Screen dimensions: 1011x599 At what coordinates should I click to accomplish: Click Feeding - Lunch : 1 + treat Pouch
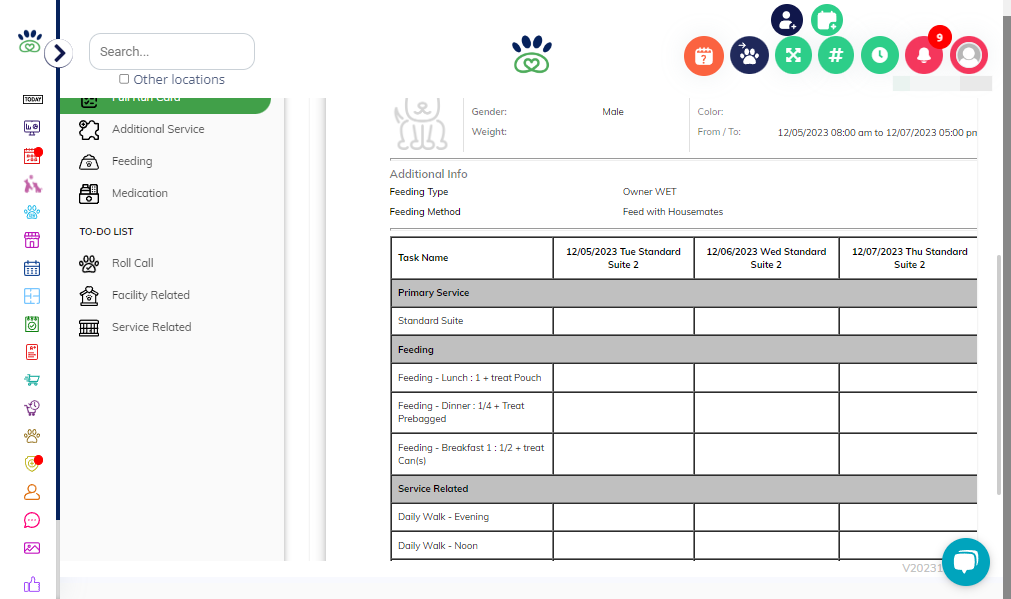472,378
